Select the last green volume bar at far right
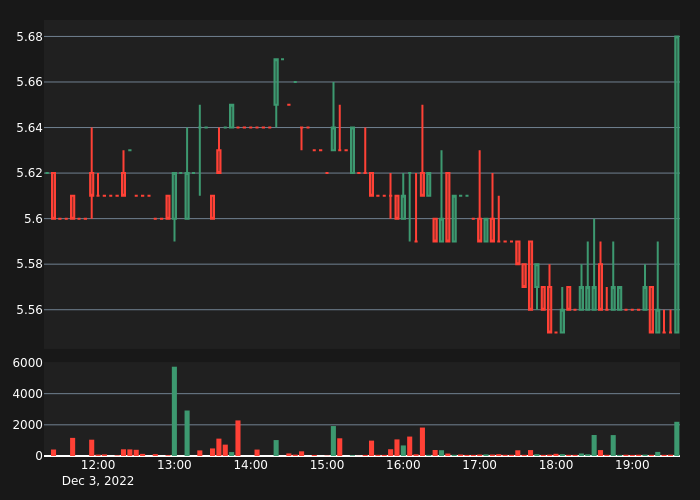700x500 pixels. 677,439
